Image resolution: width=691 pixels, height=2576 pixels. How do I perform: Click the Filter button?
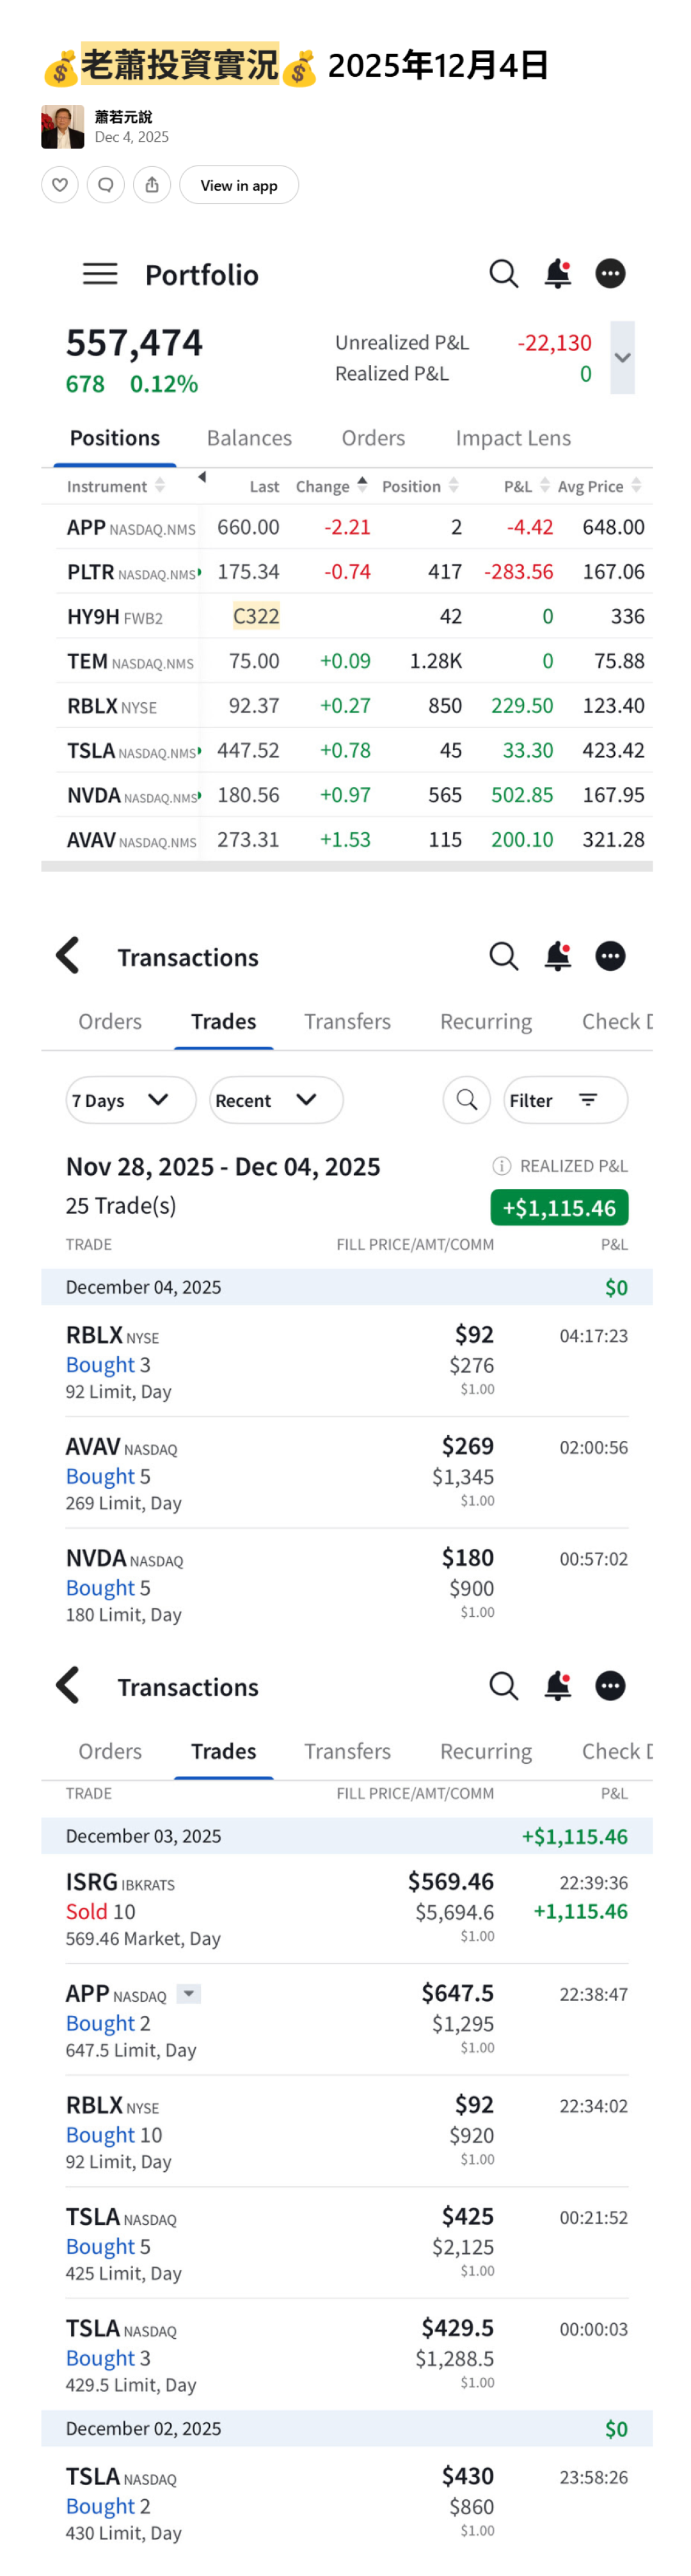[565, 1100]
